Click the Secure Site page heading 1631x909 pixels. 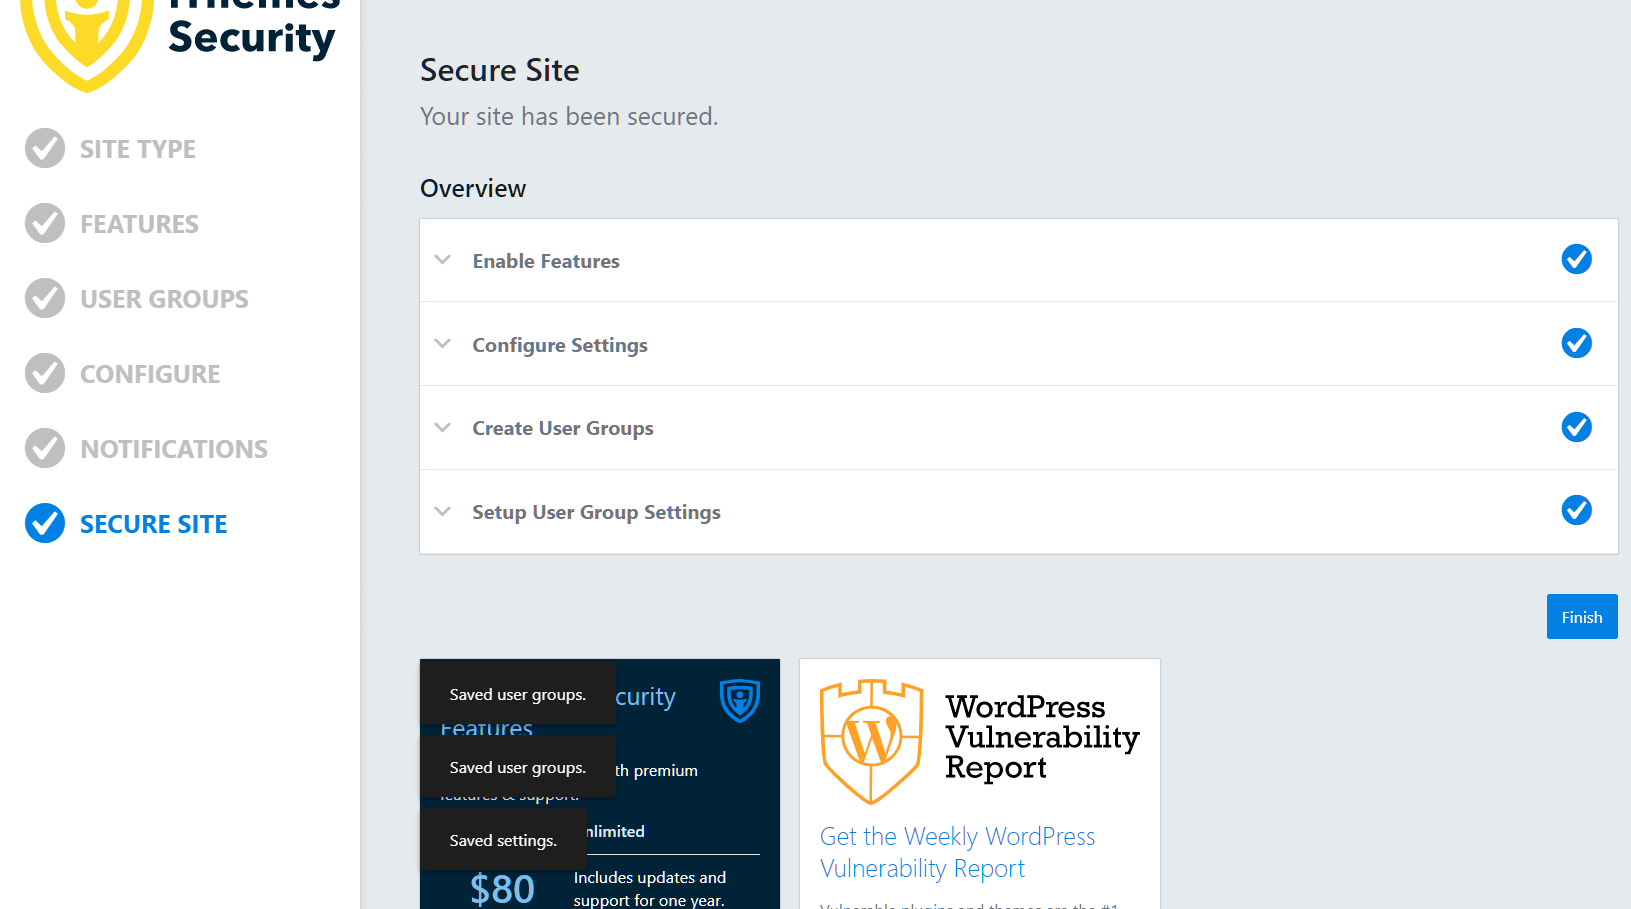[x=500, y=70]
